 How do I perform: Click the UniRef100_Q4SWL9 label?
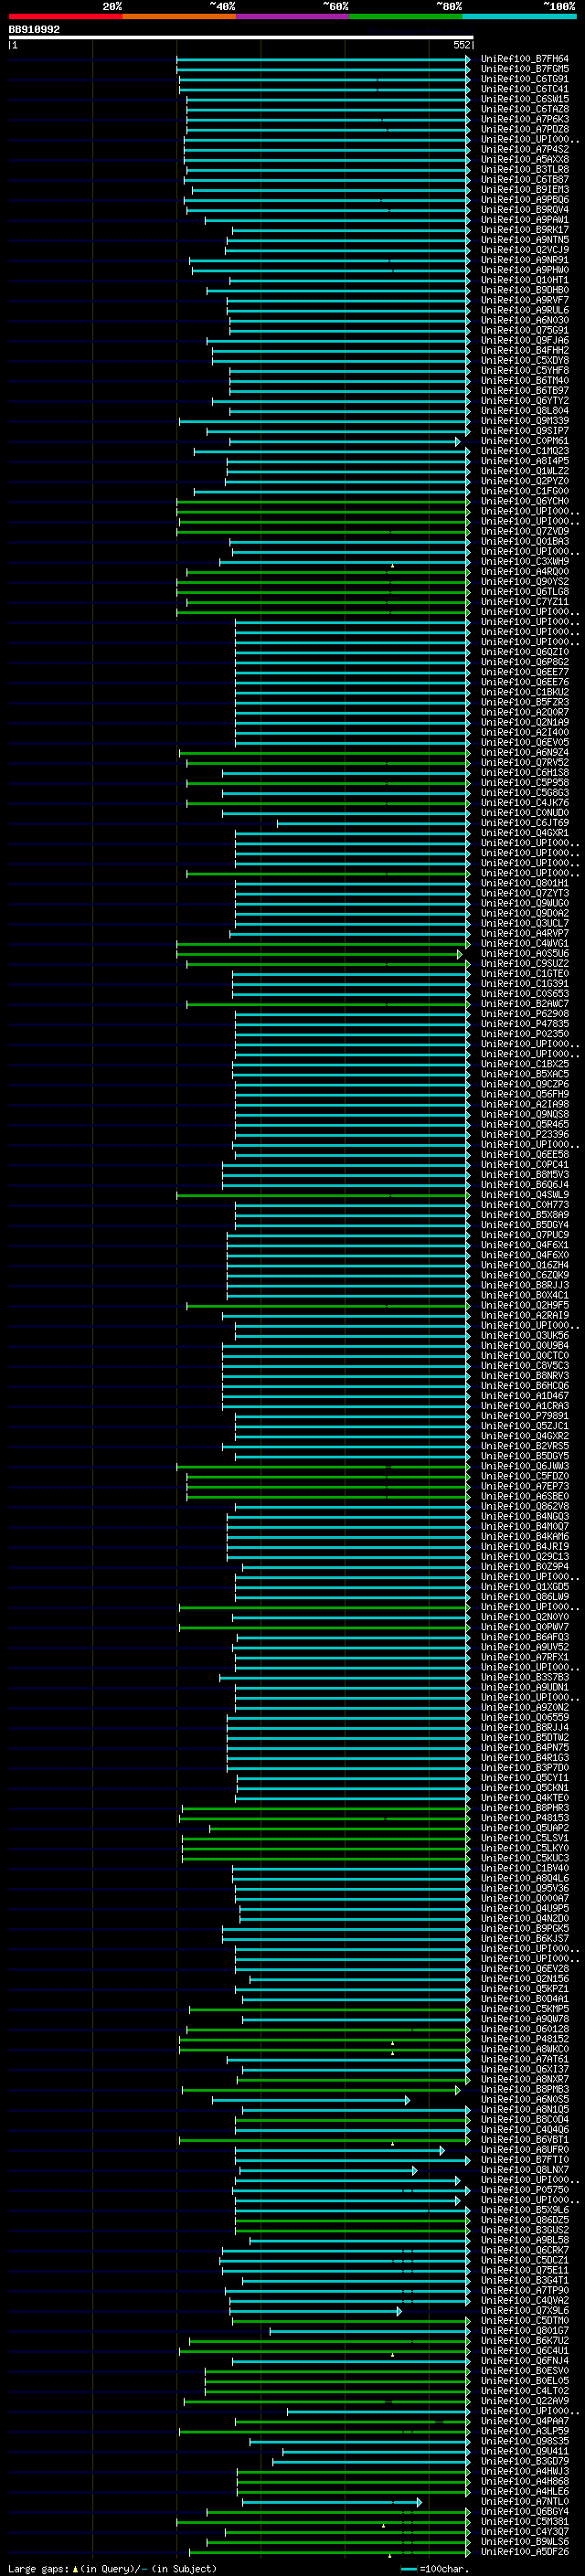tap(524, 1195)
